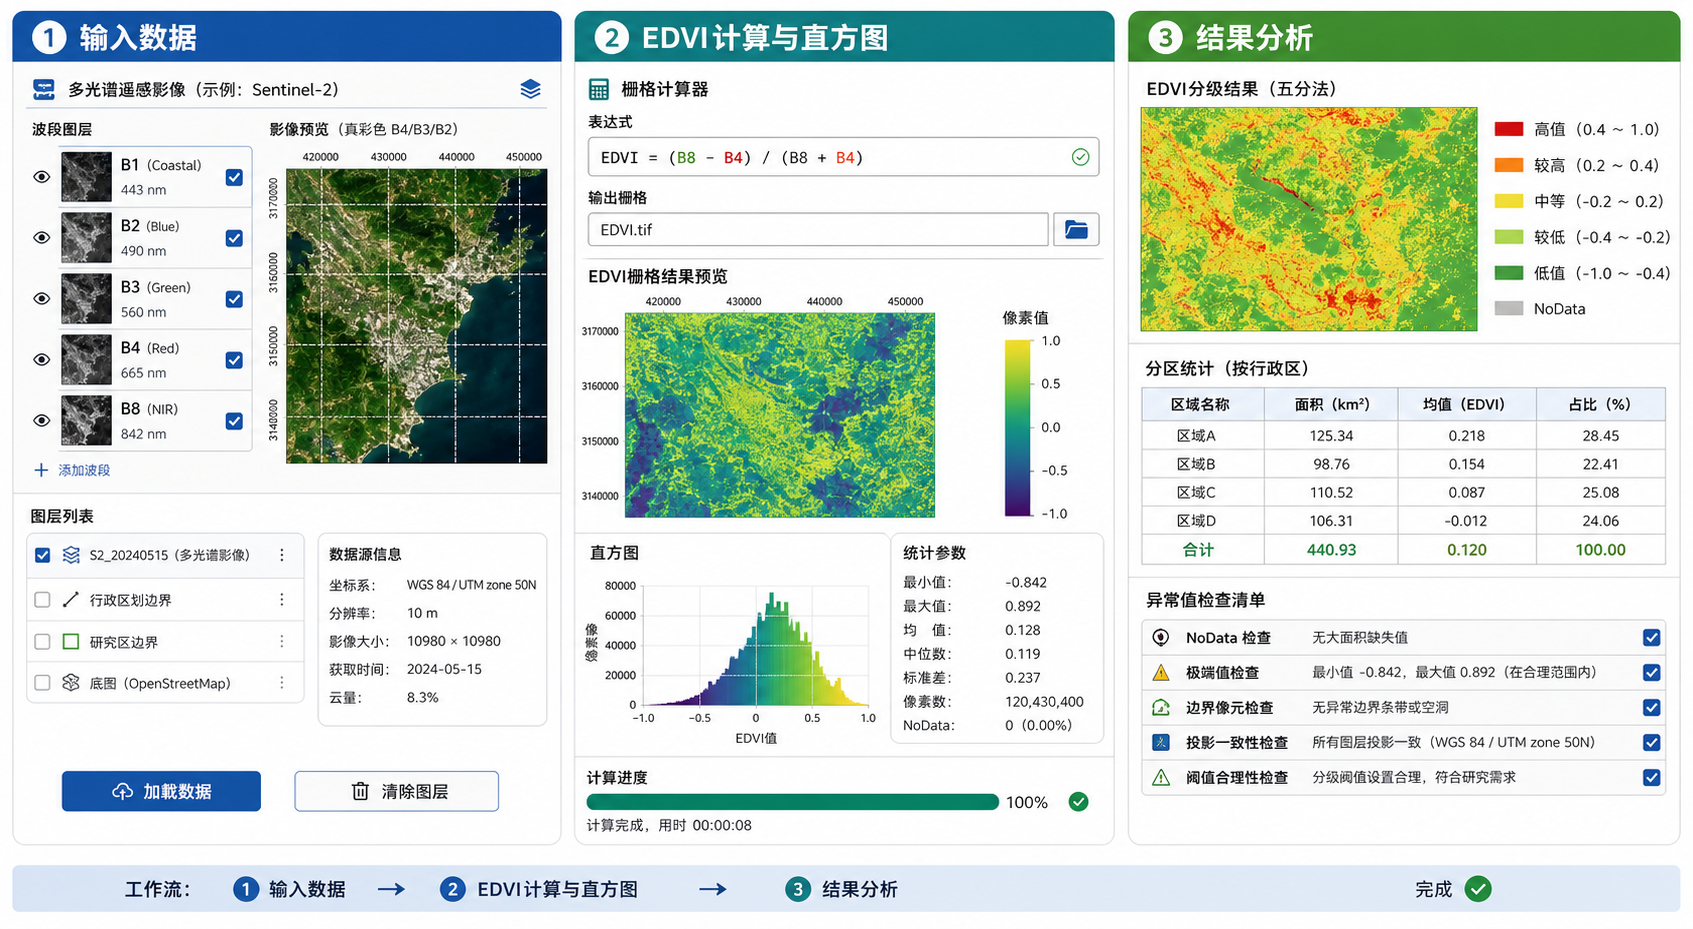The width and height of the screenshot is (1693, 929).
Task: Click the OpenStreetMap basemap layer icon
Action: [71, 683]
